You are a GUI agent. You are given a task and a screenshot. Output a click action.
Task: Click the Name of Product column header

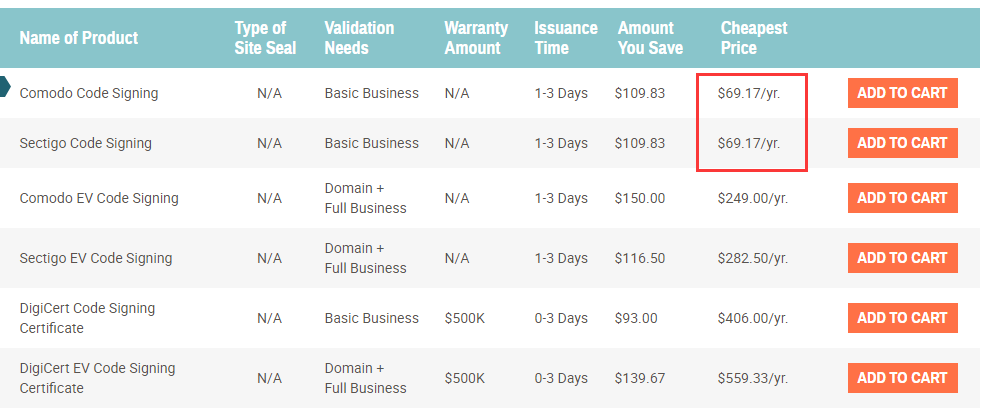[79, 38]
